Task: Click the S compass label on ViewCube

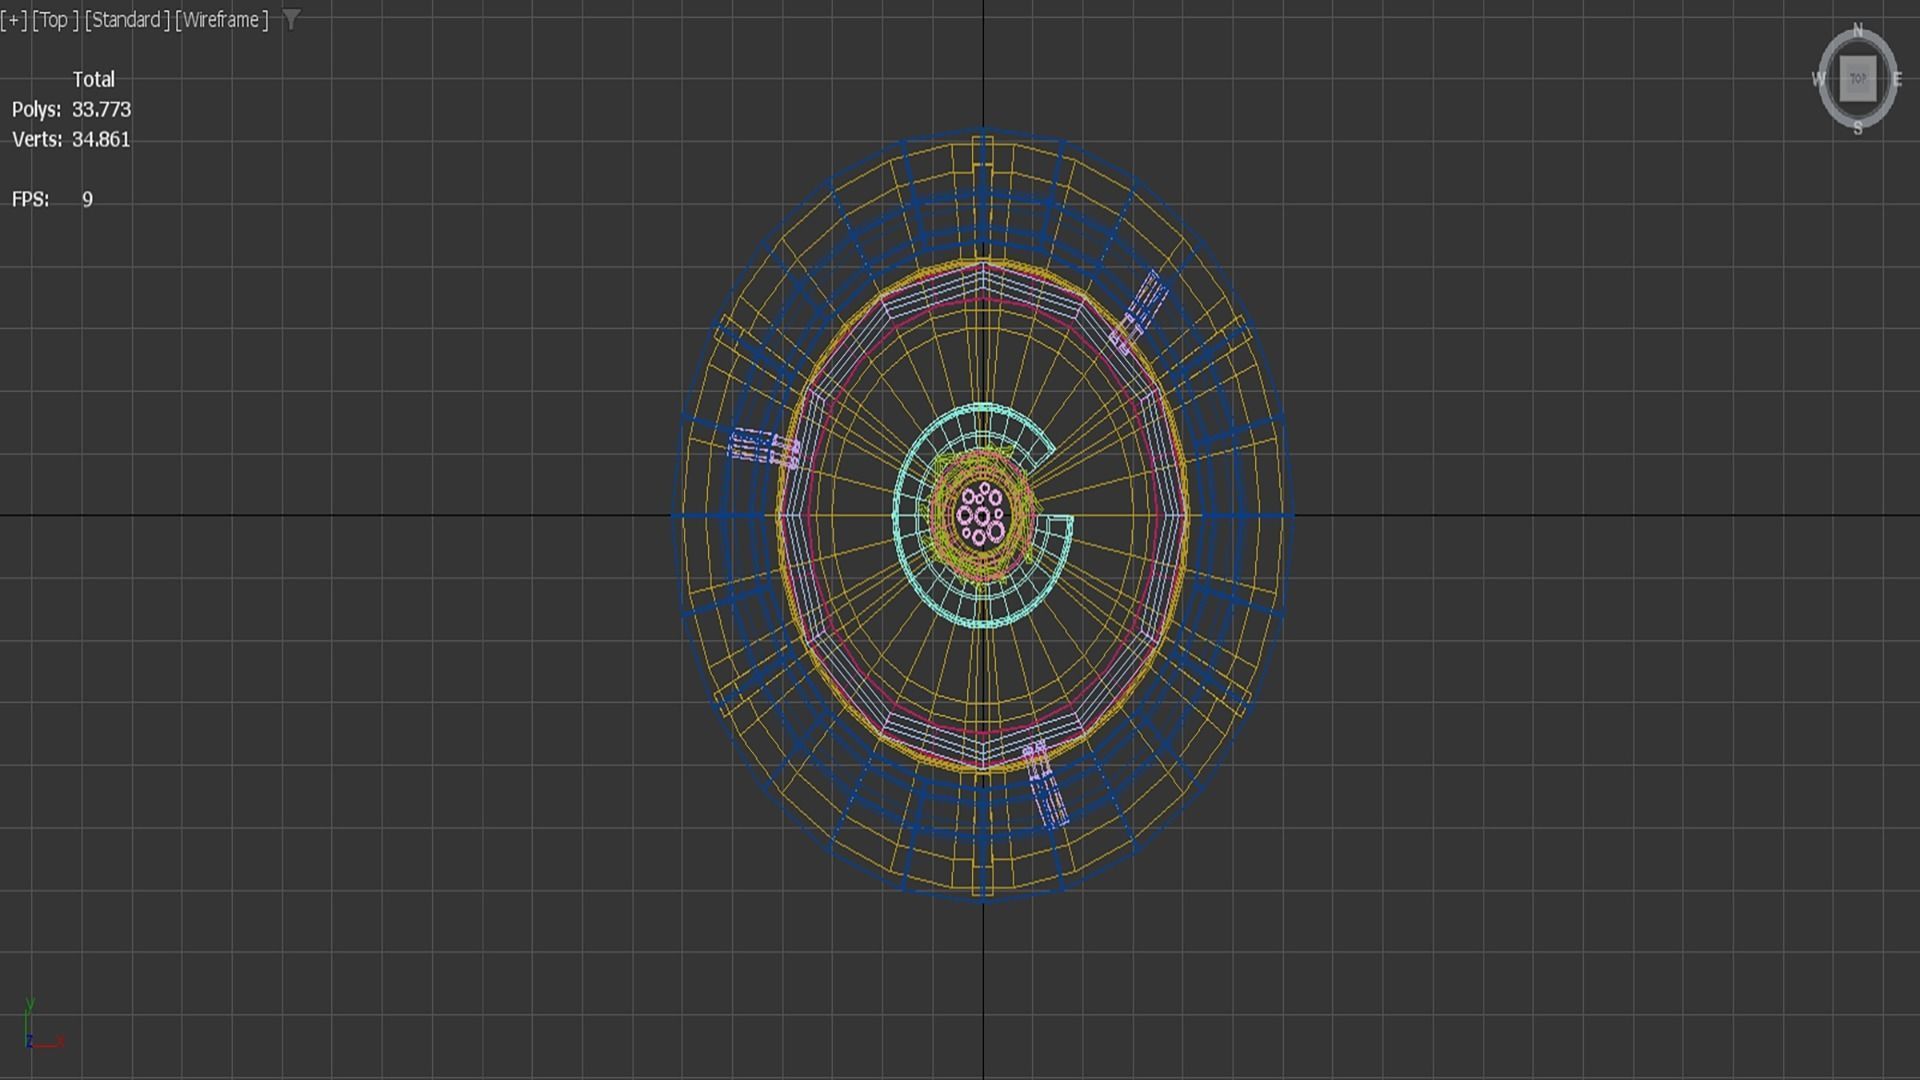Action: 1858,128
